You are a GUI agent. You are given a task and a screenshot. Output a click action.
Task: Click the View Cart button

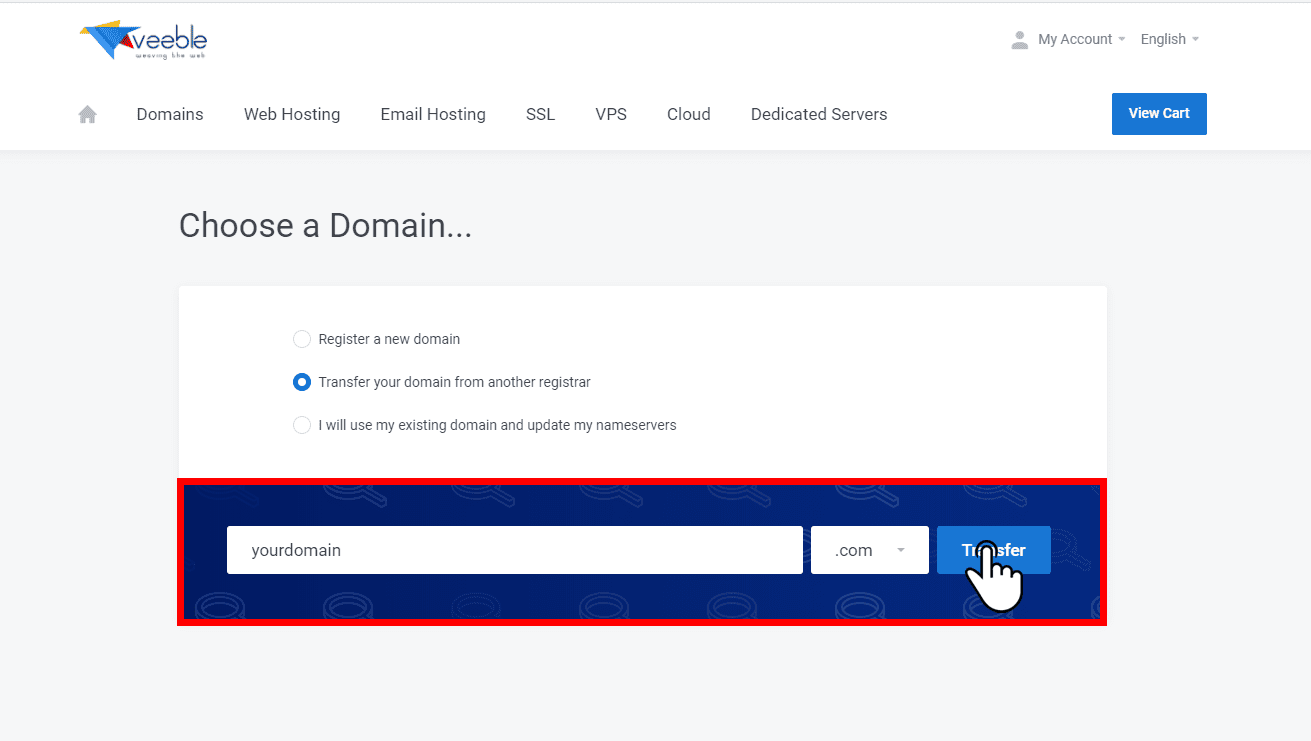click(1158, 113)
